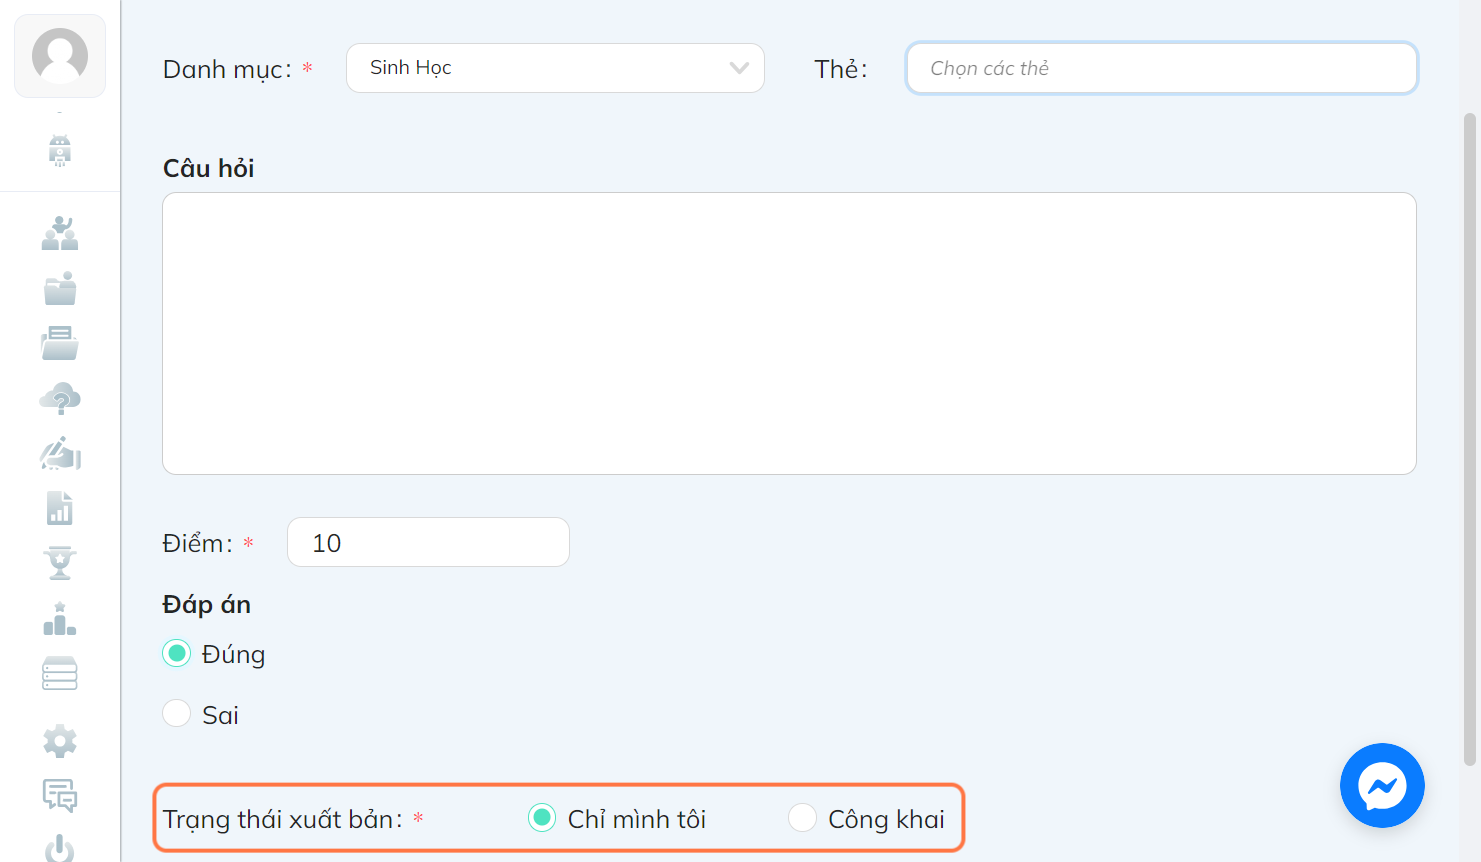Choose Chỉ mình tôi publish status

tap(542, 818)
